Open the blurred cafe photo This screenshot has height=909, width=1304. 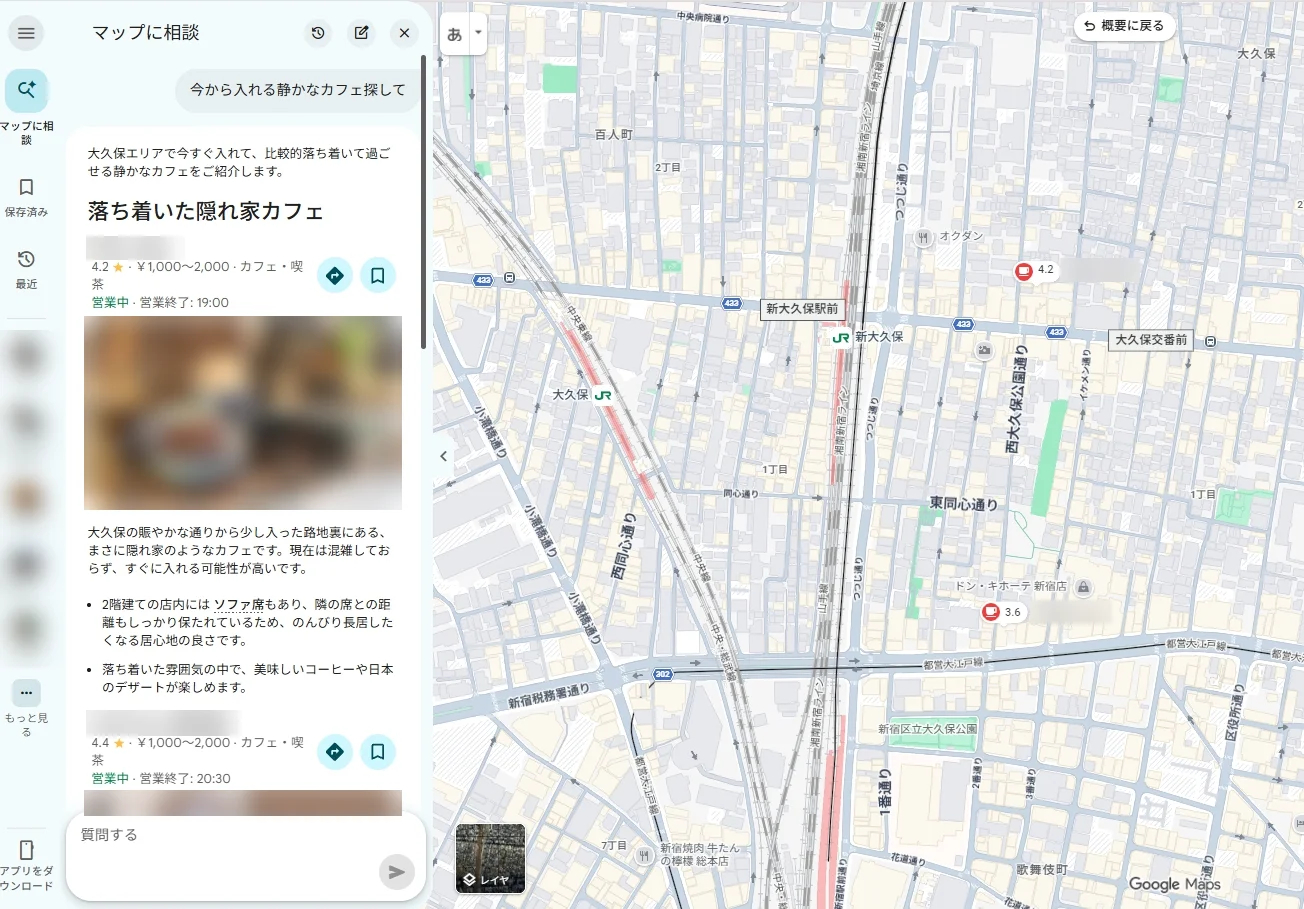coord(243,413)
